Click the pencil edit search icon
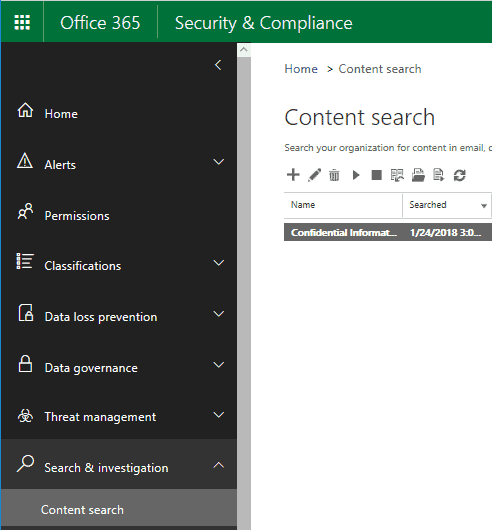 [314, 175]
